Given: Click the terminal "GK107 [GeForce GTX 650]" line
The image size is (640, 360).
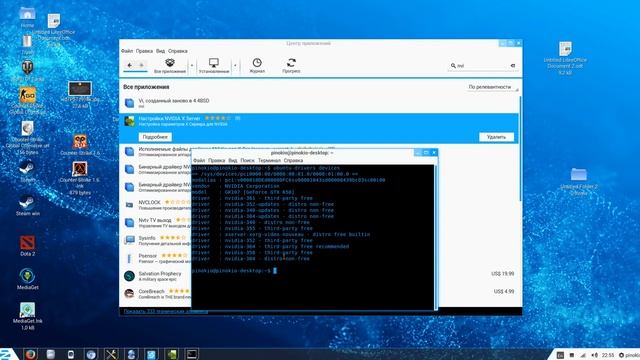Looking at the screenshot, I should [243, 192].
